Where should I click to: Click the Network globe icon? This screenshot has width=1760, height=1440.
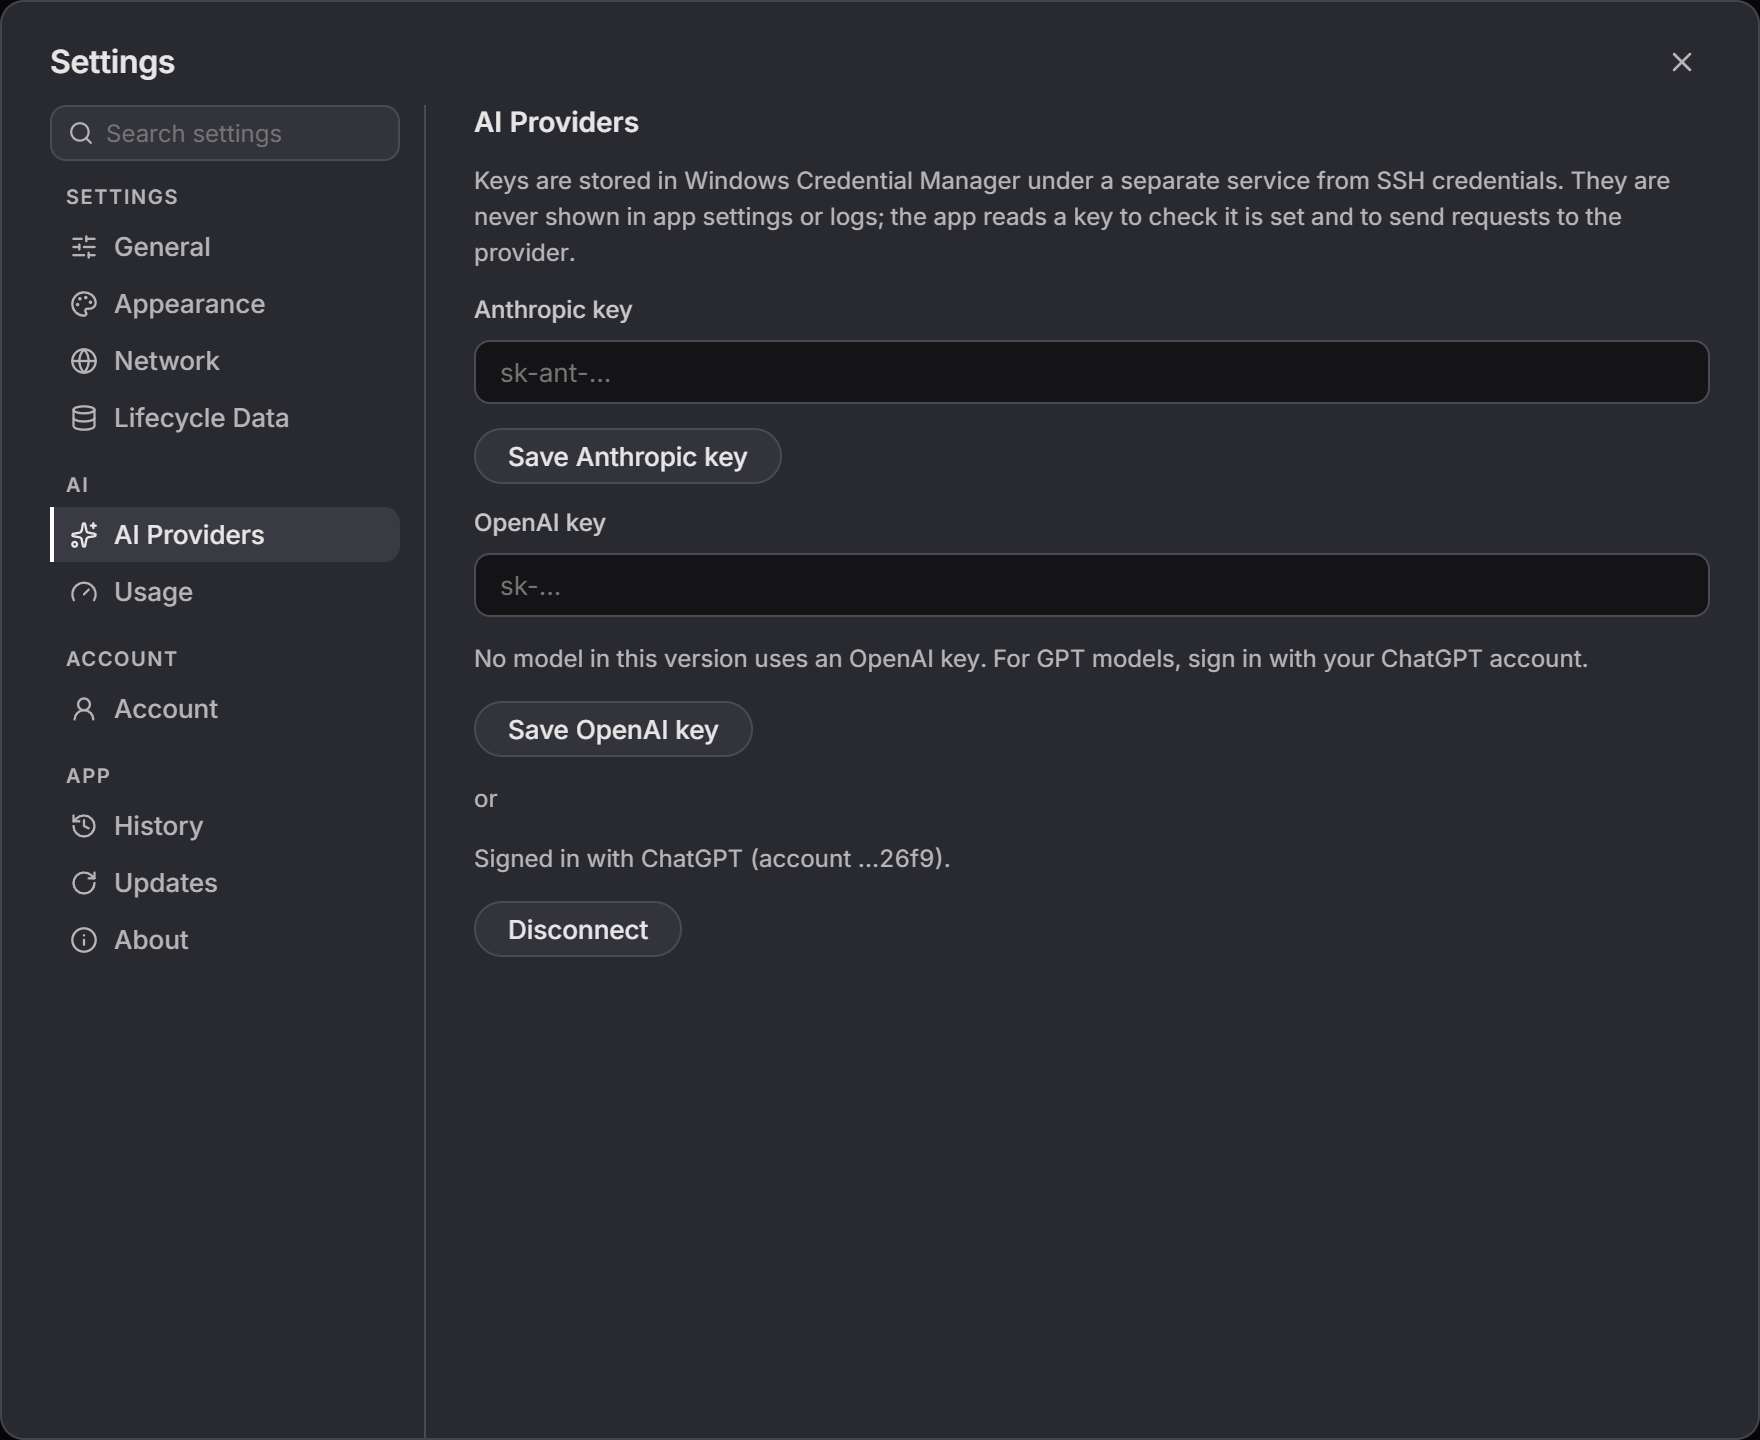click(84, 361)
